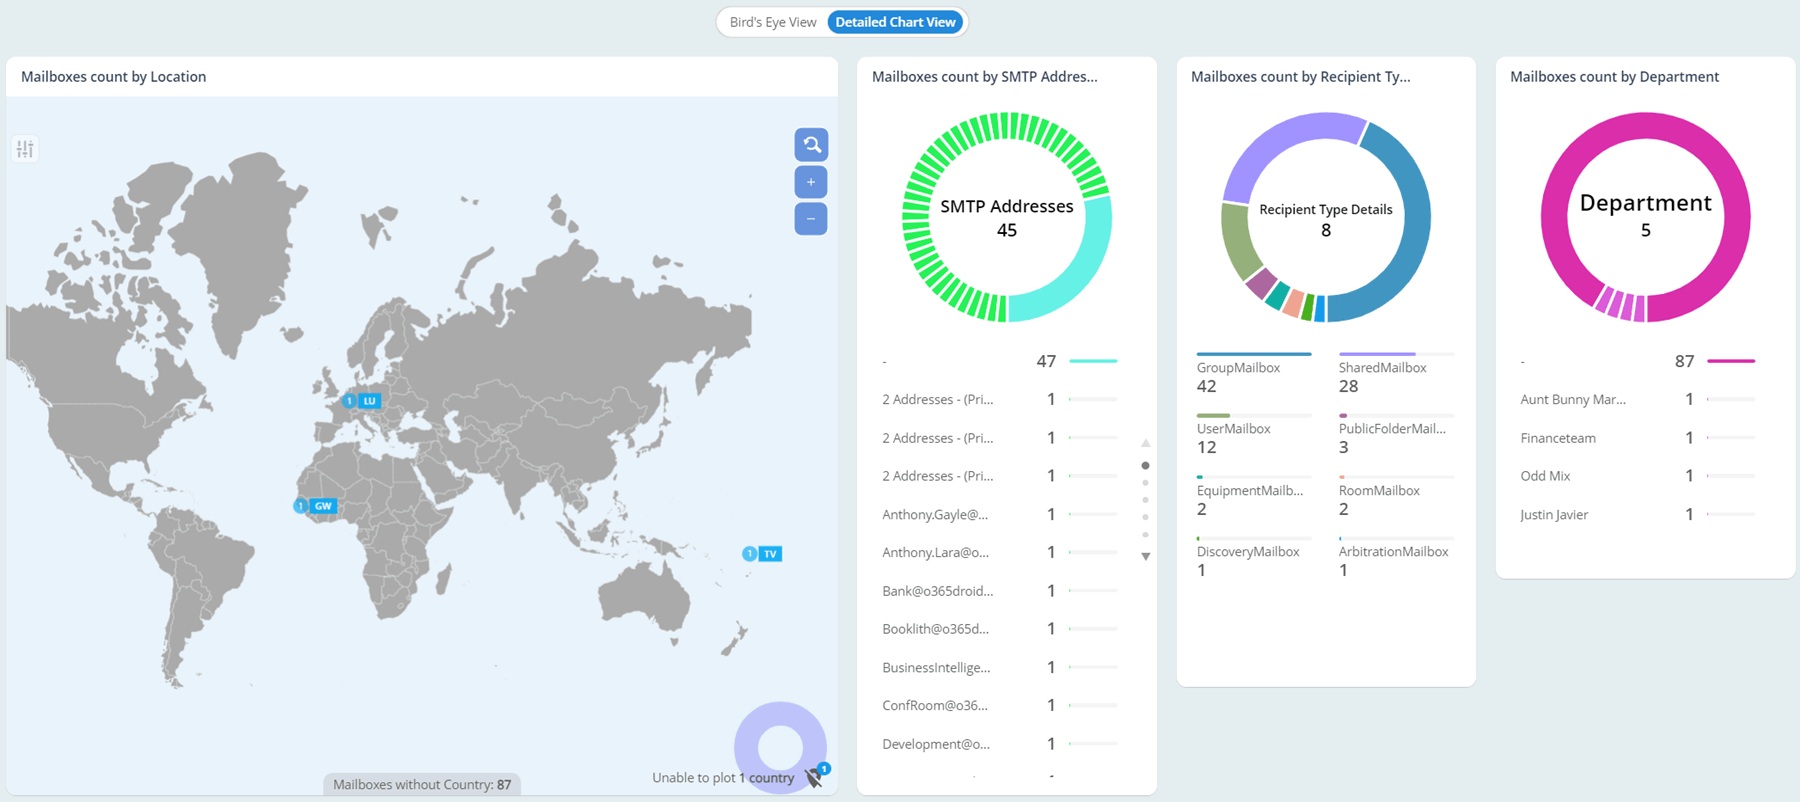Click the magenta Department donut ring
1800x802 pixels.
(1645, 125)
